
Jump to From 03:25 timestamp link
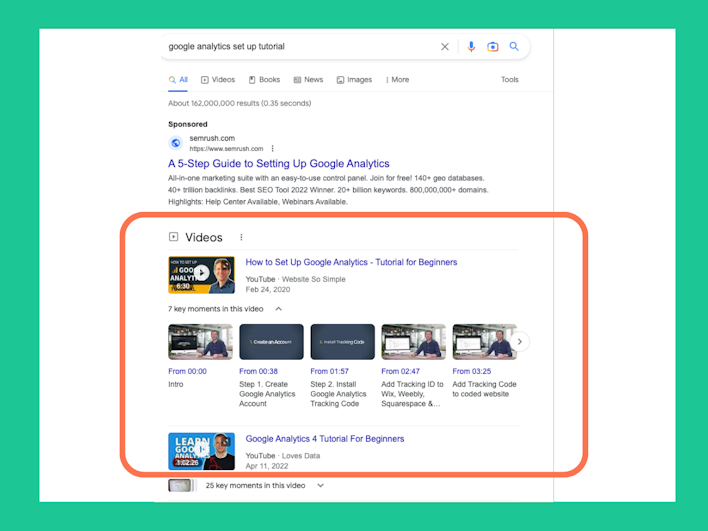472,371
